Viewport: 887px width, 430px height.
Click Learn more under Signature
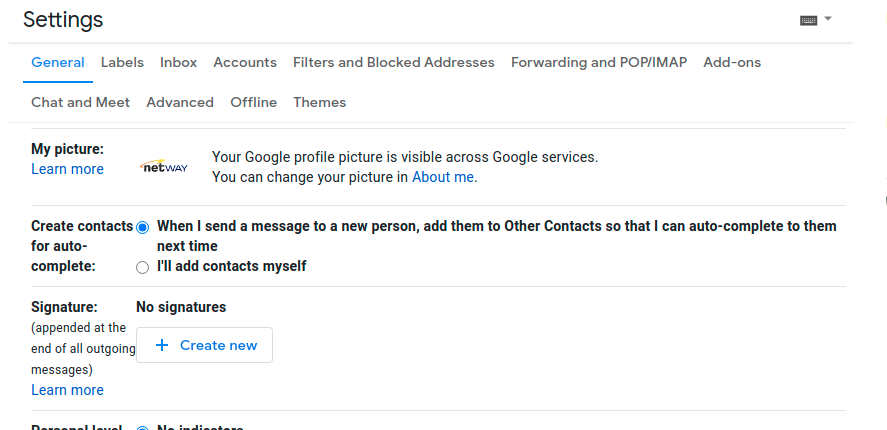pos(67,390)
